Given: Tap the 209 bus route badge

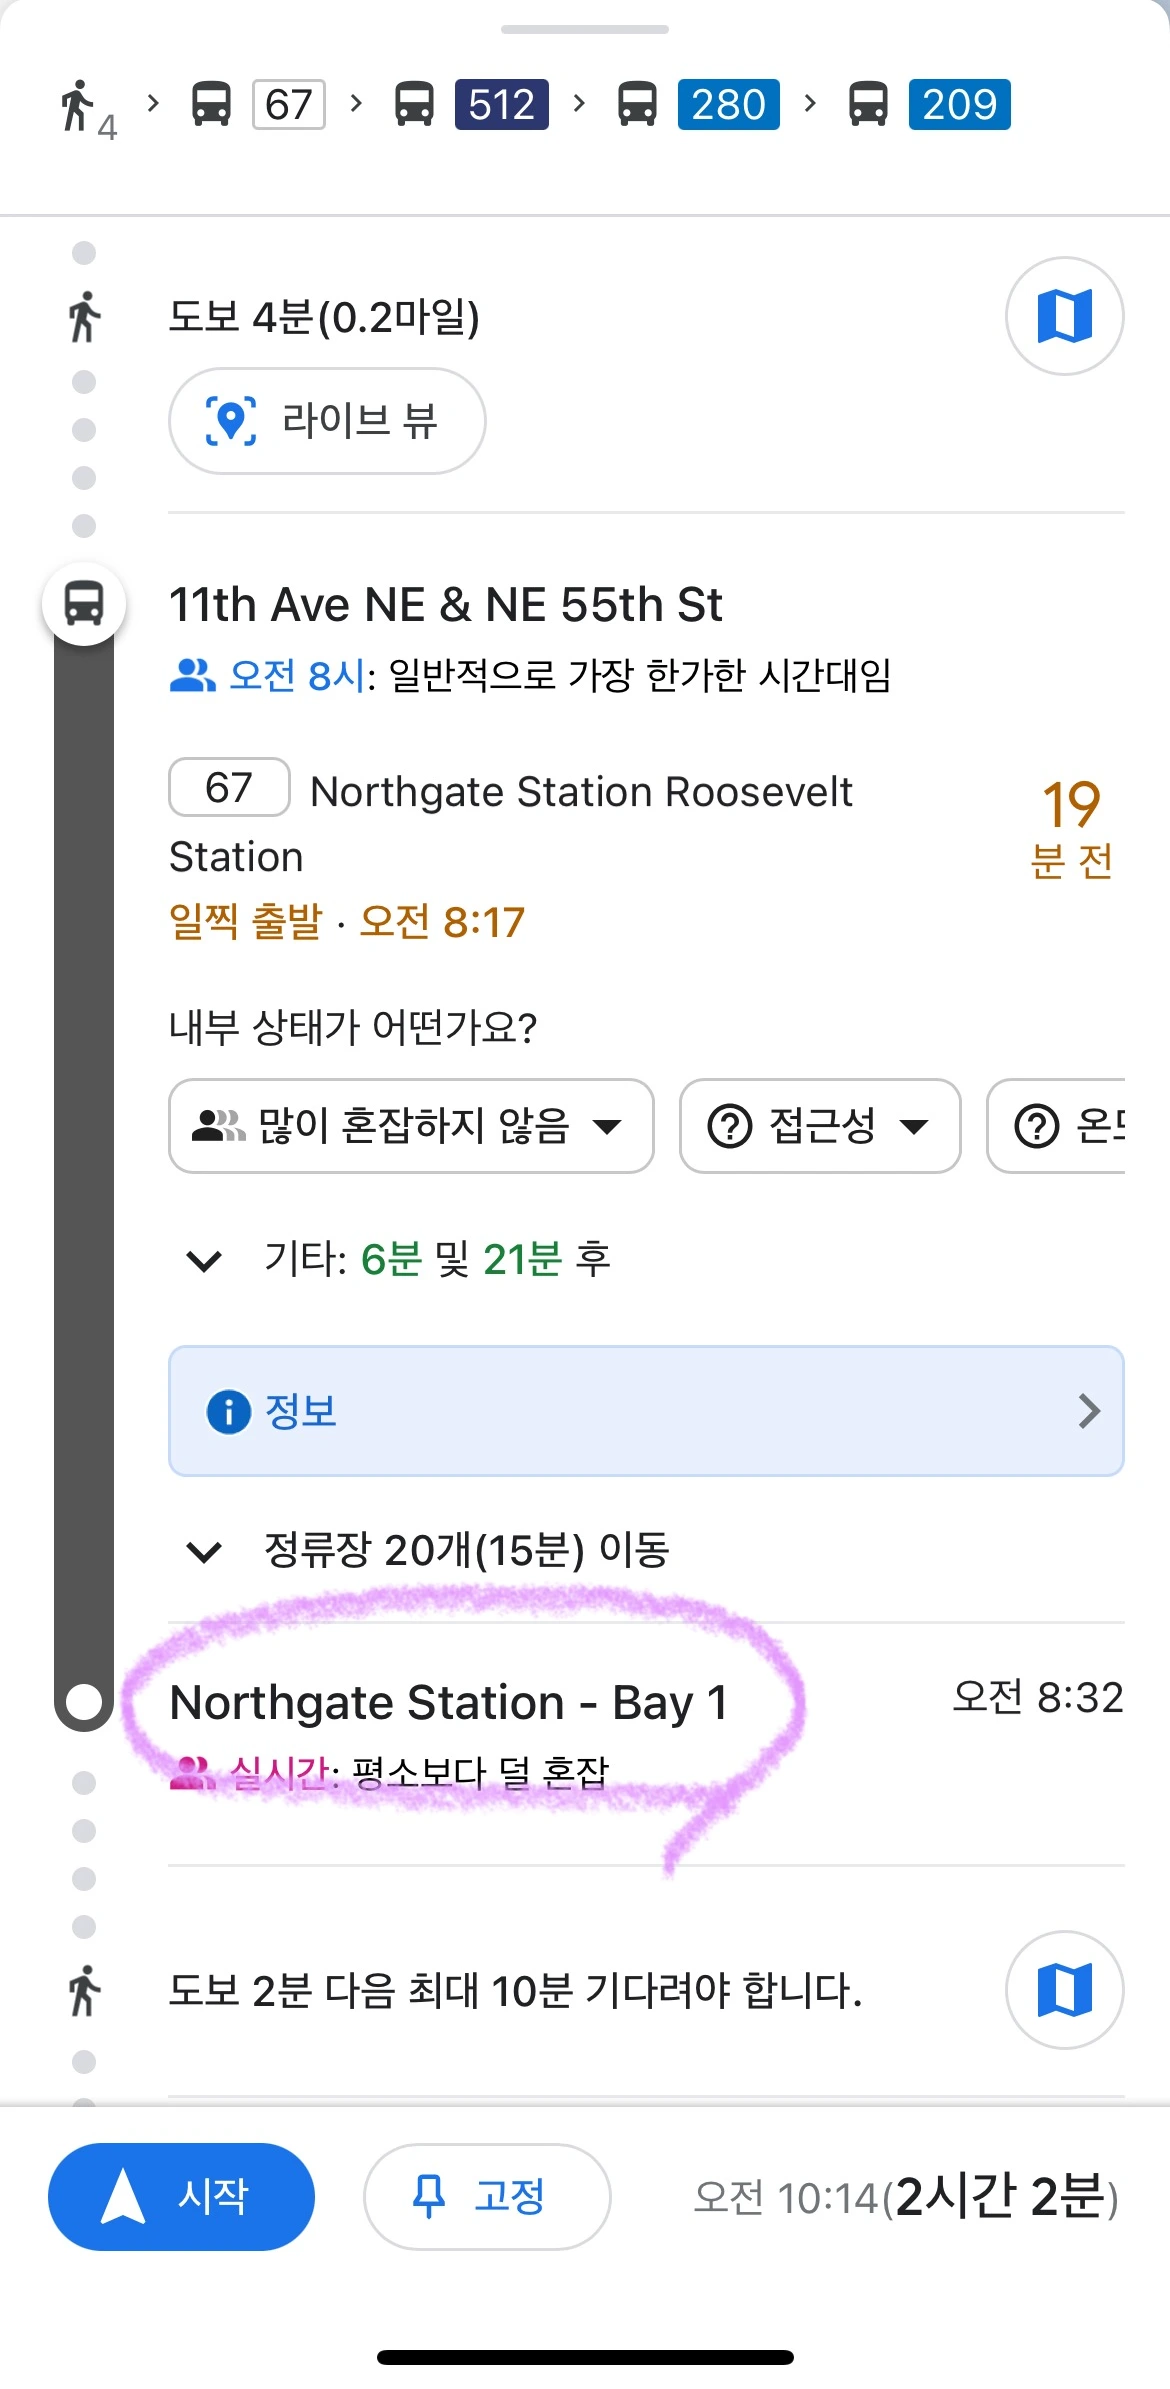Looking at the screenshot, I should pyautogui.click(x=959, y=104).
